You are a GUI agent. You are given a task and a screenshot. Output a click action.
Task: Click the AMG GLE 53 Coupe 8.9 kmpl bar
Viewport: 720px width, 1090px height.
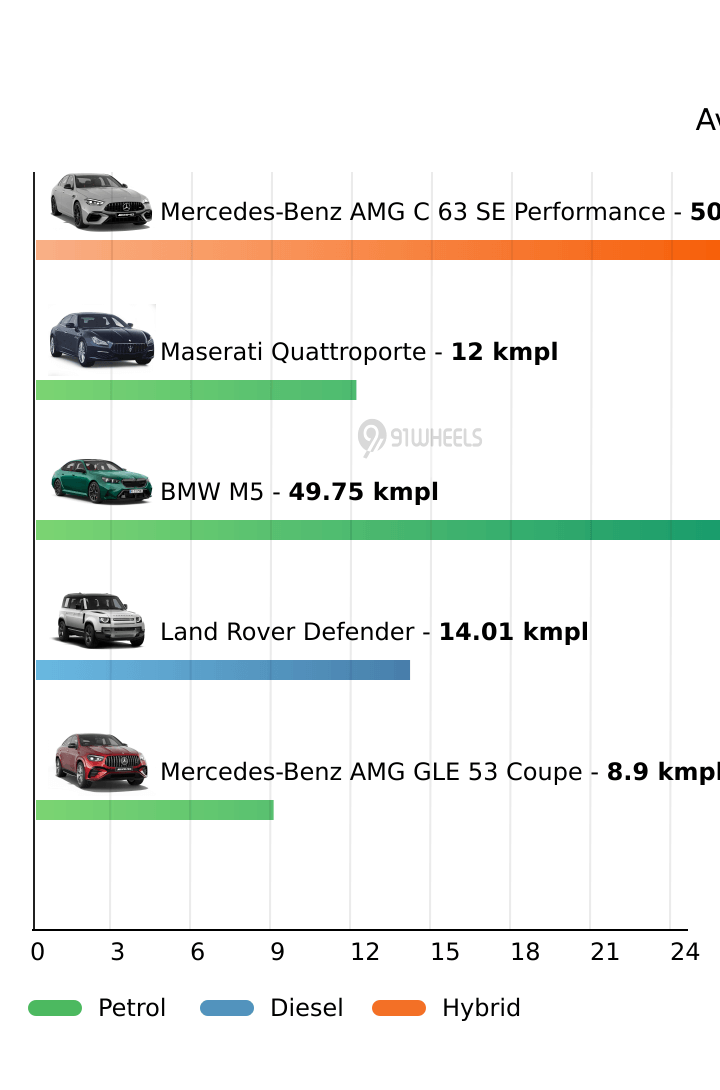tap(154, 810)
